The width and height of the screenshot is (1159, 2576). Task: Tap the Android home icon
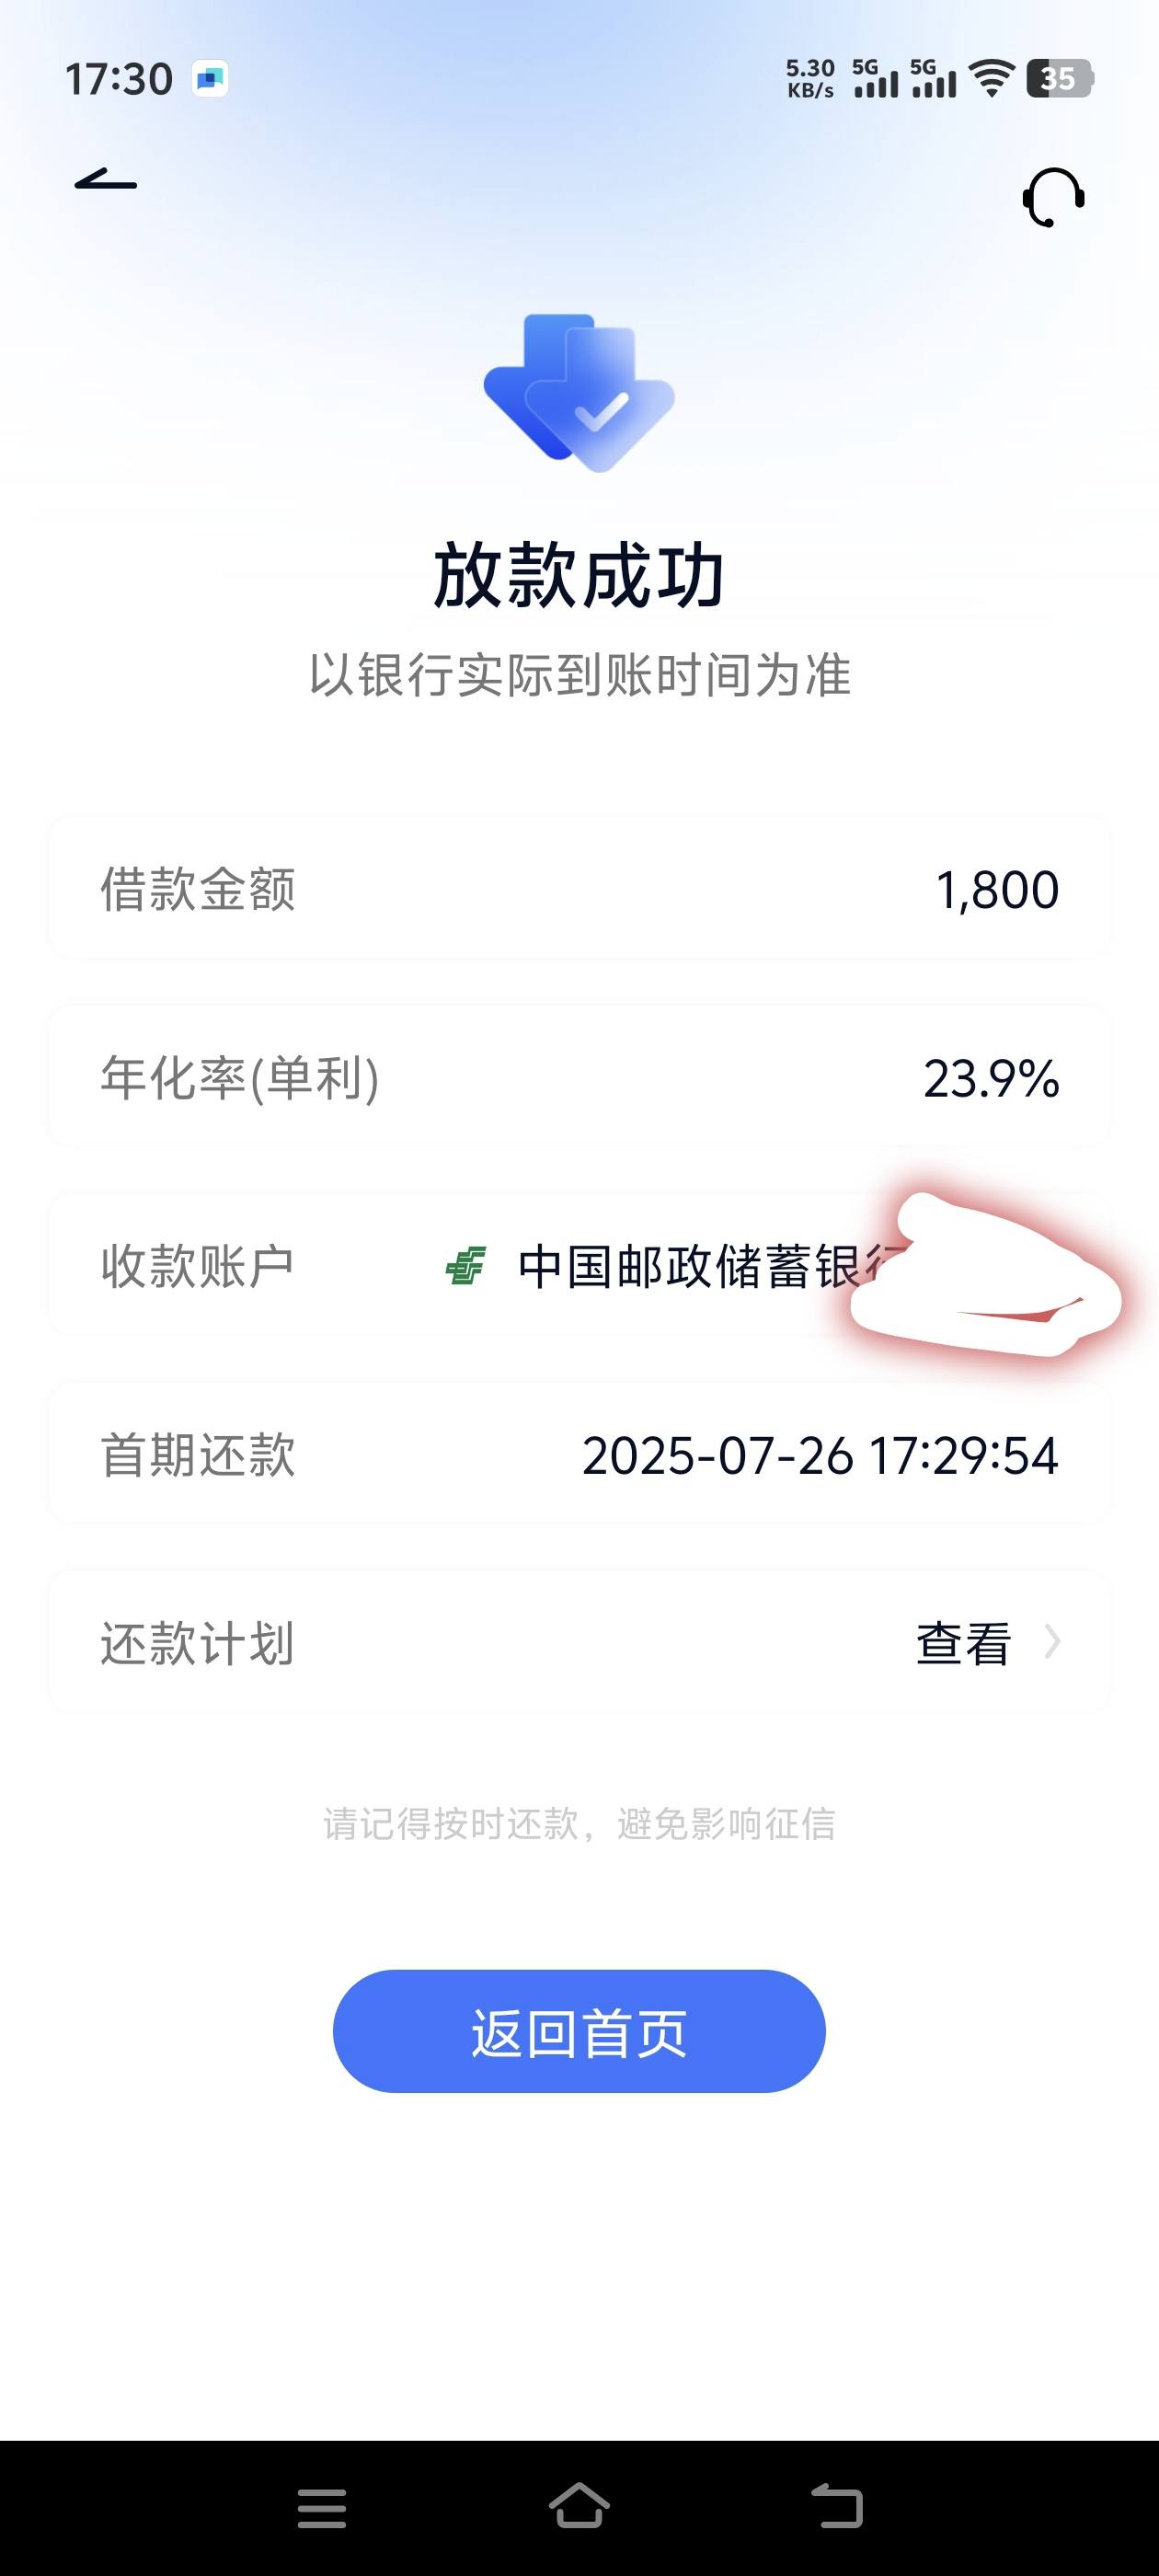point(579,2506)
